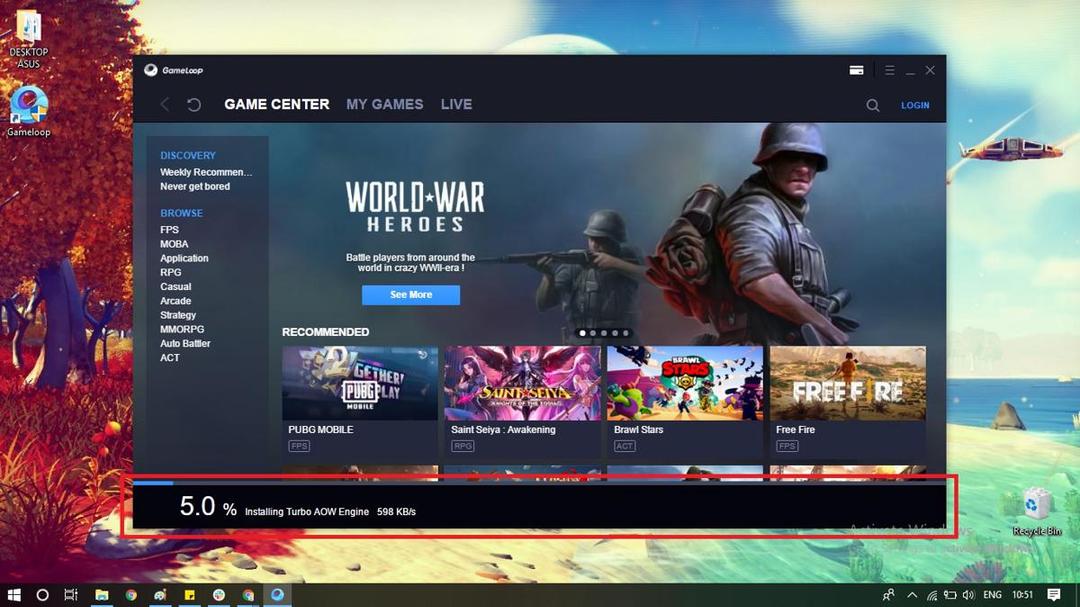The height and width of the screenshot is (607, 1080).
Task: Click the Installing Turbo AOW Engine status
Action: [307, 512]
